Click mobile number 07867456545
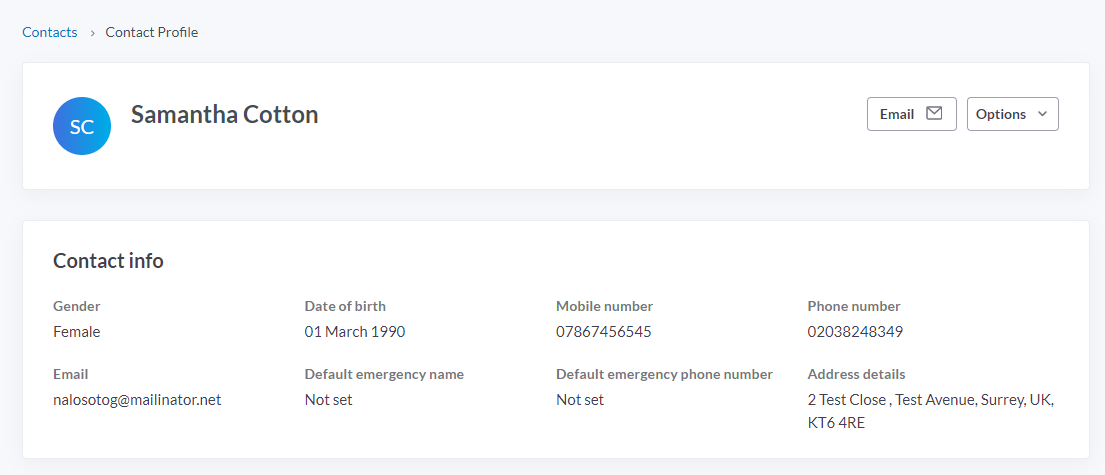Image resolution: width=1105 pixels, height=475 pixels. (x=604, y=332)
